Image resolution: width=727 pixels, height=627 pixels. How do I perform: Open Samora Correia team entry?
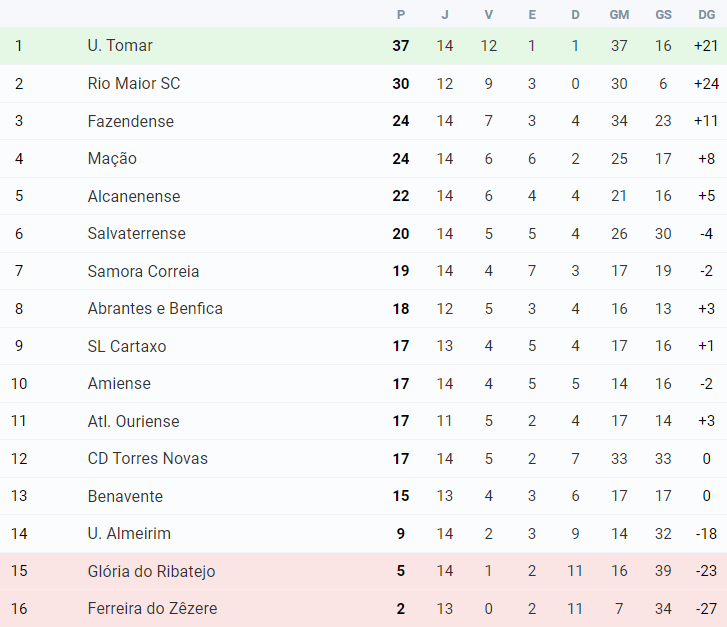pyautogui.click(x=143, y=271)
